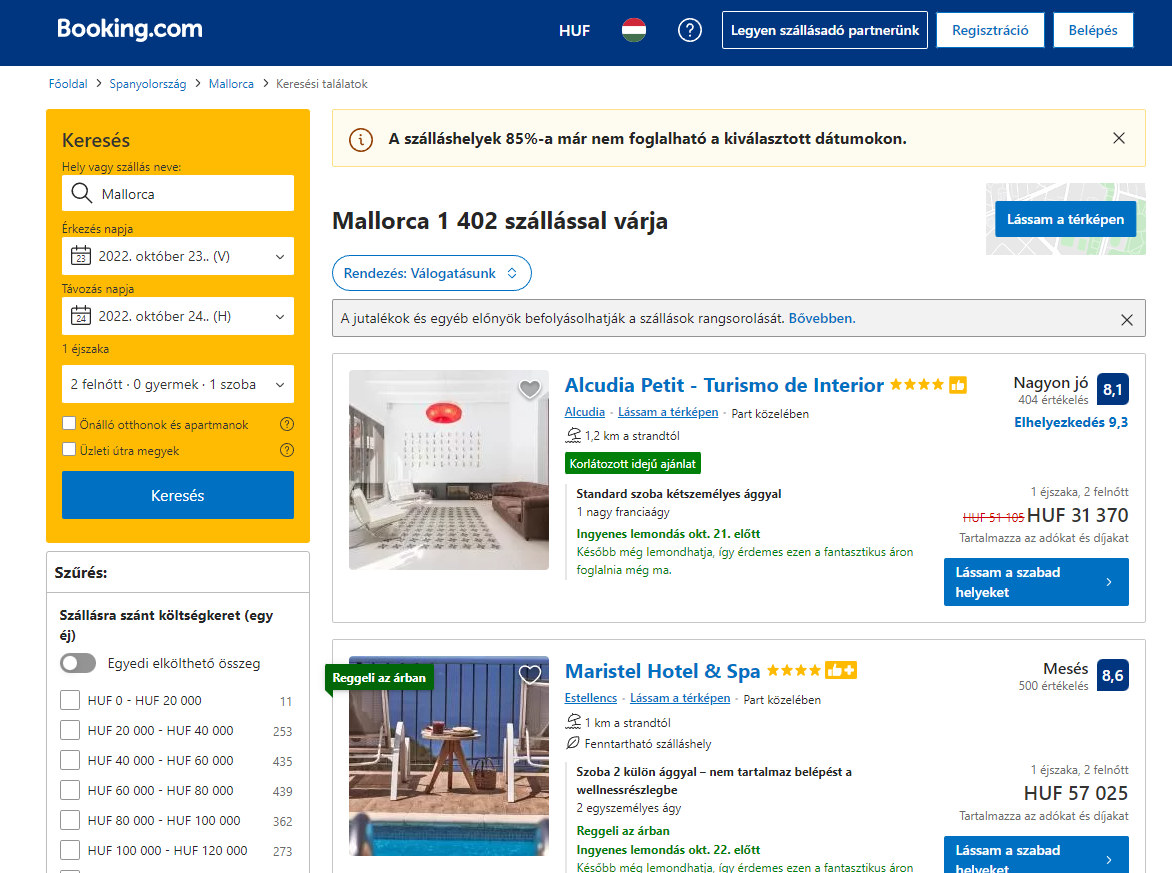This screenshot has height=873, width=1172.
Task: Go to "Főoldal" via the breadcrumb
Action: (67, 84)
